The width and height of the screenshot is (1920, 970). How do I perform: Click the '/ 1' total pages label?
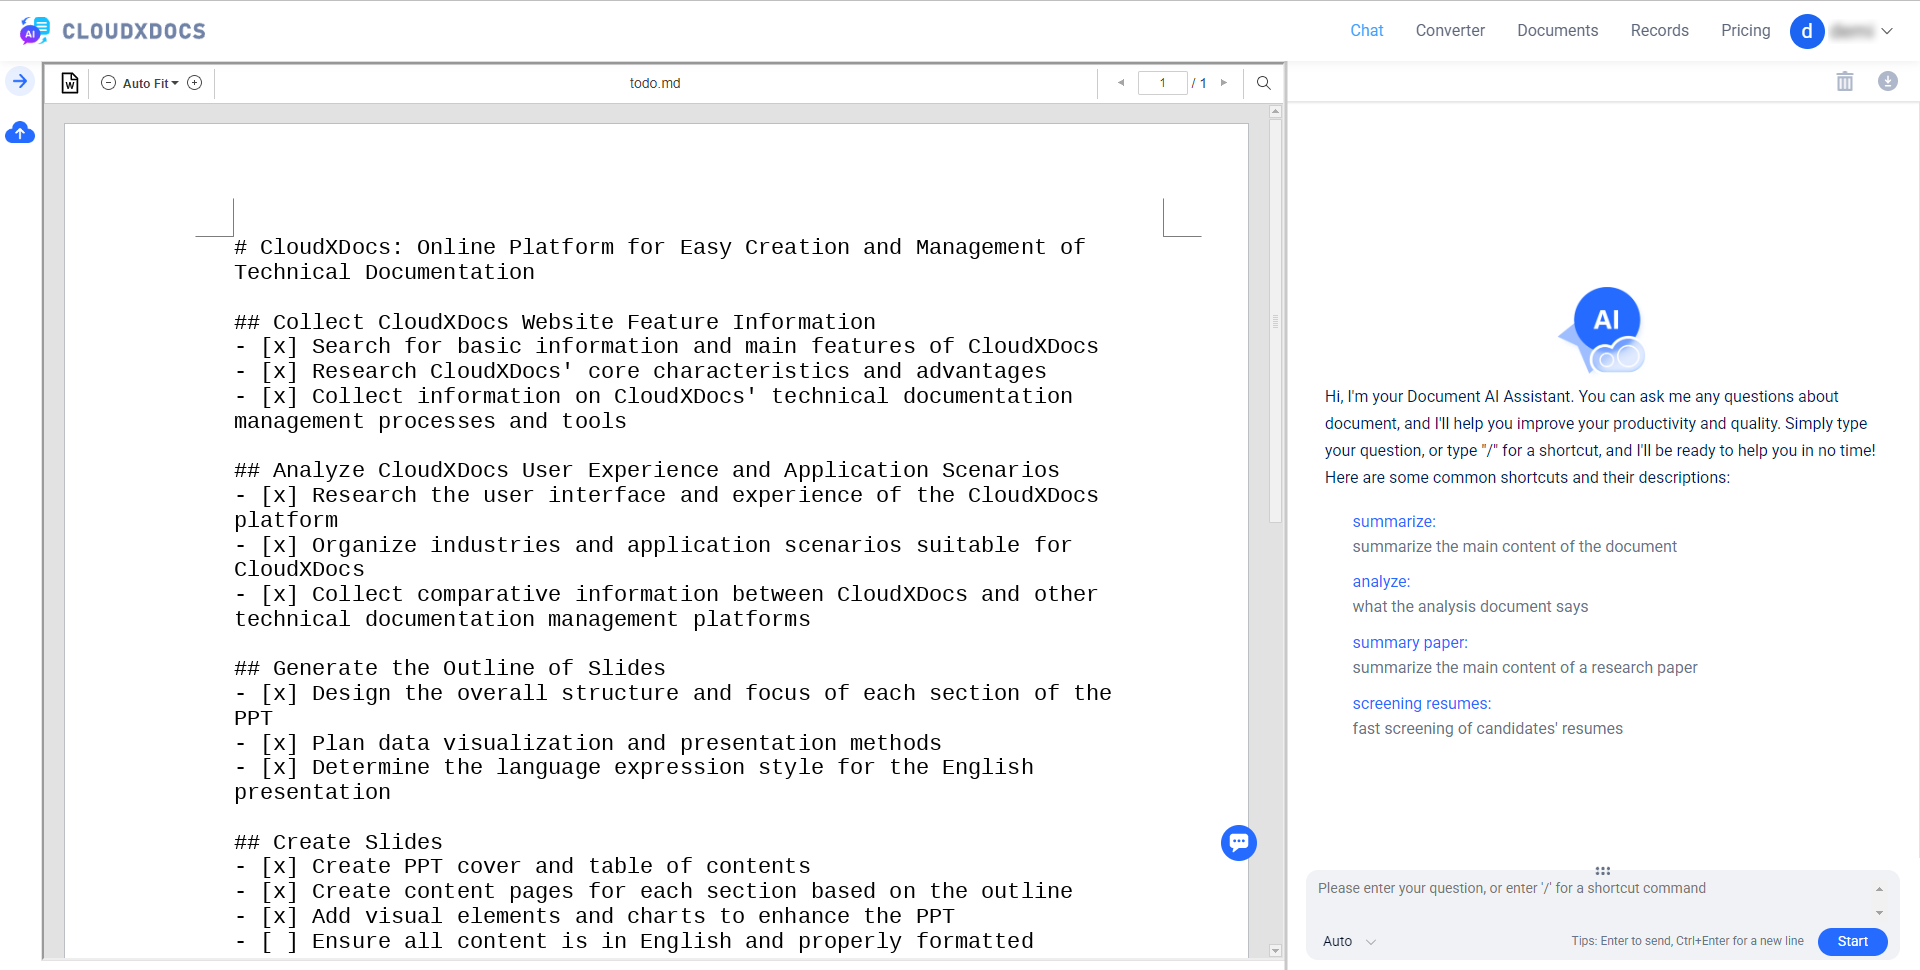tap(1199, 84)
